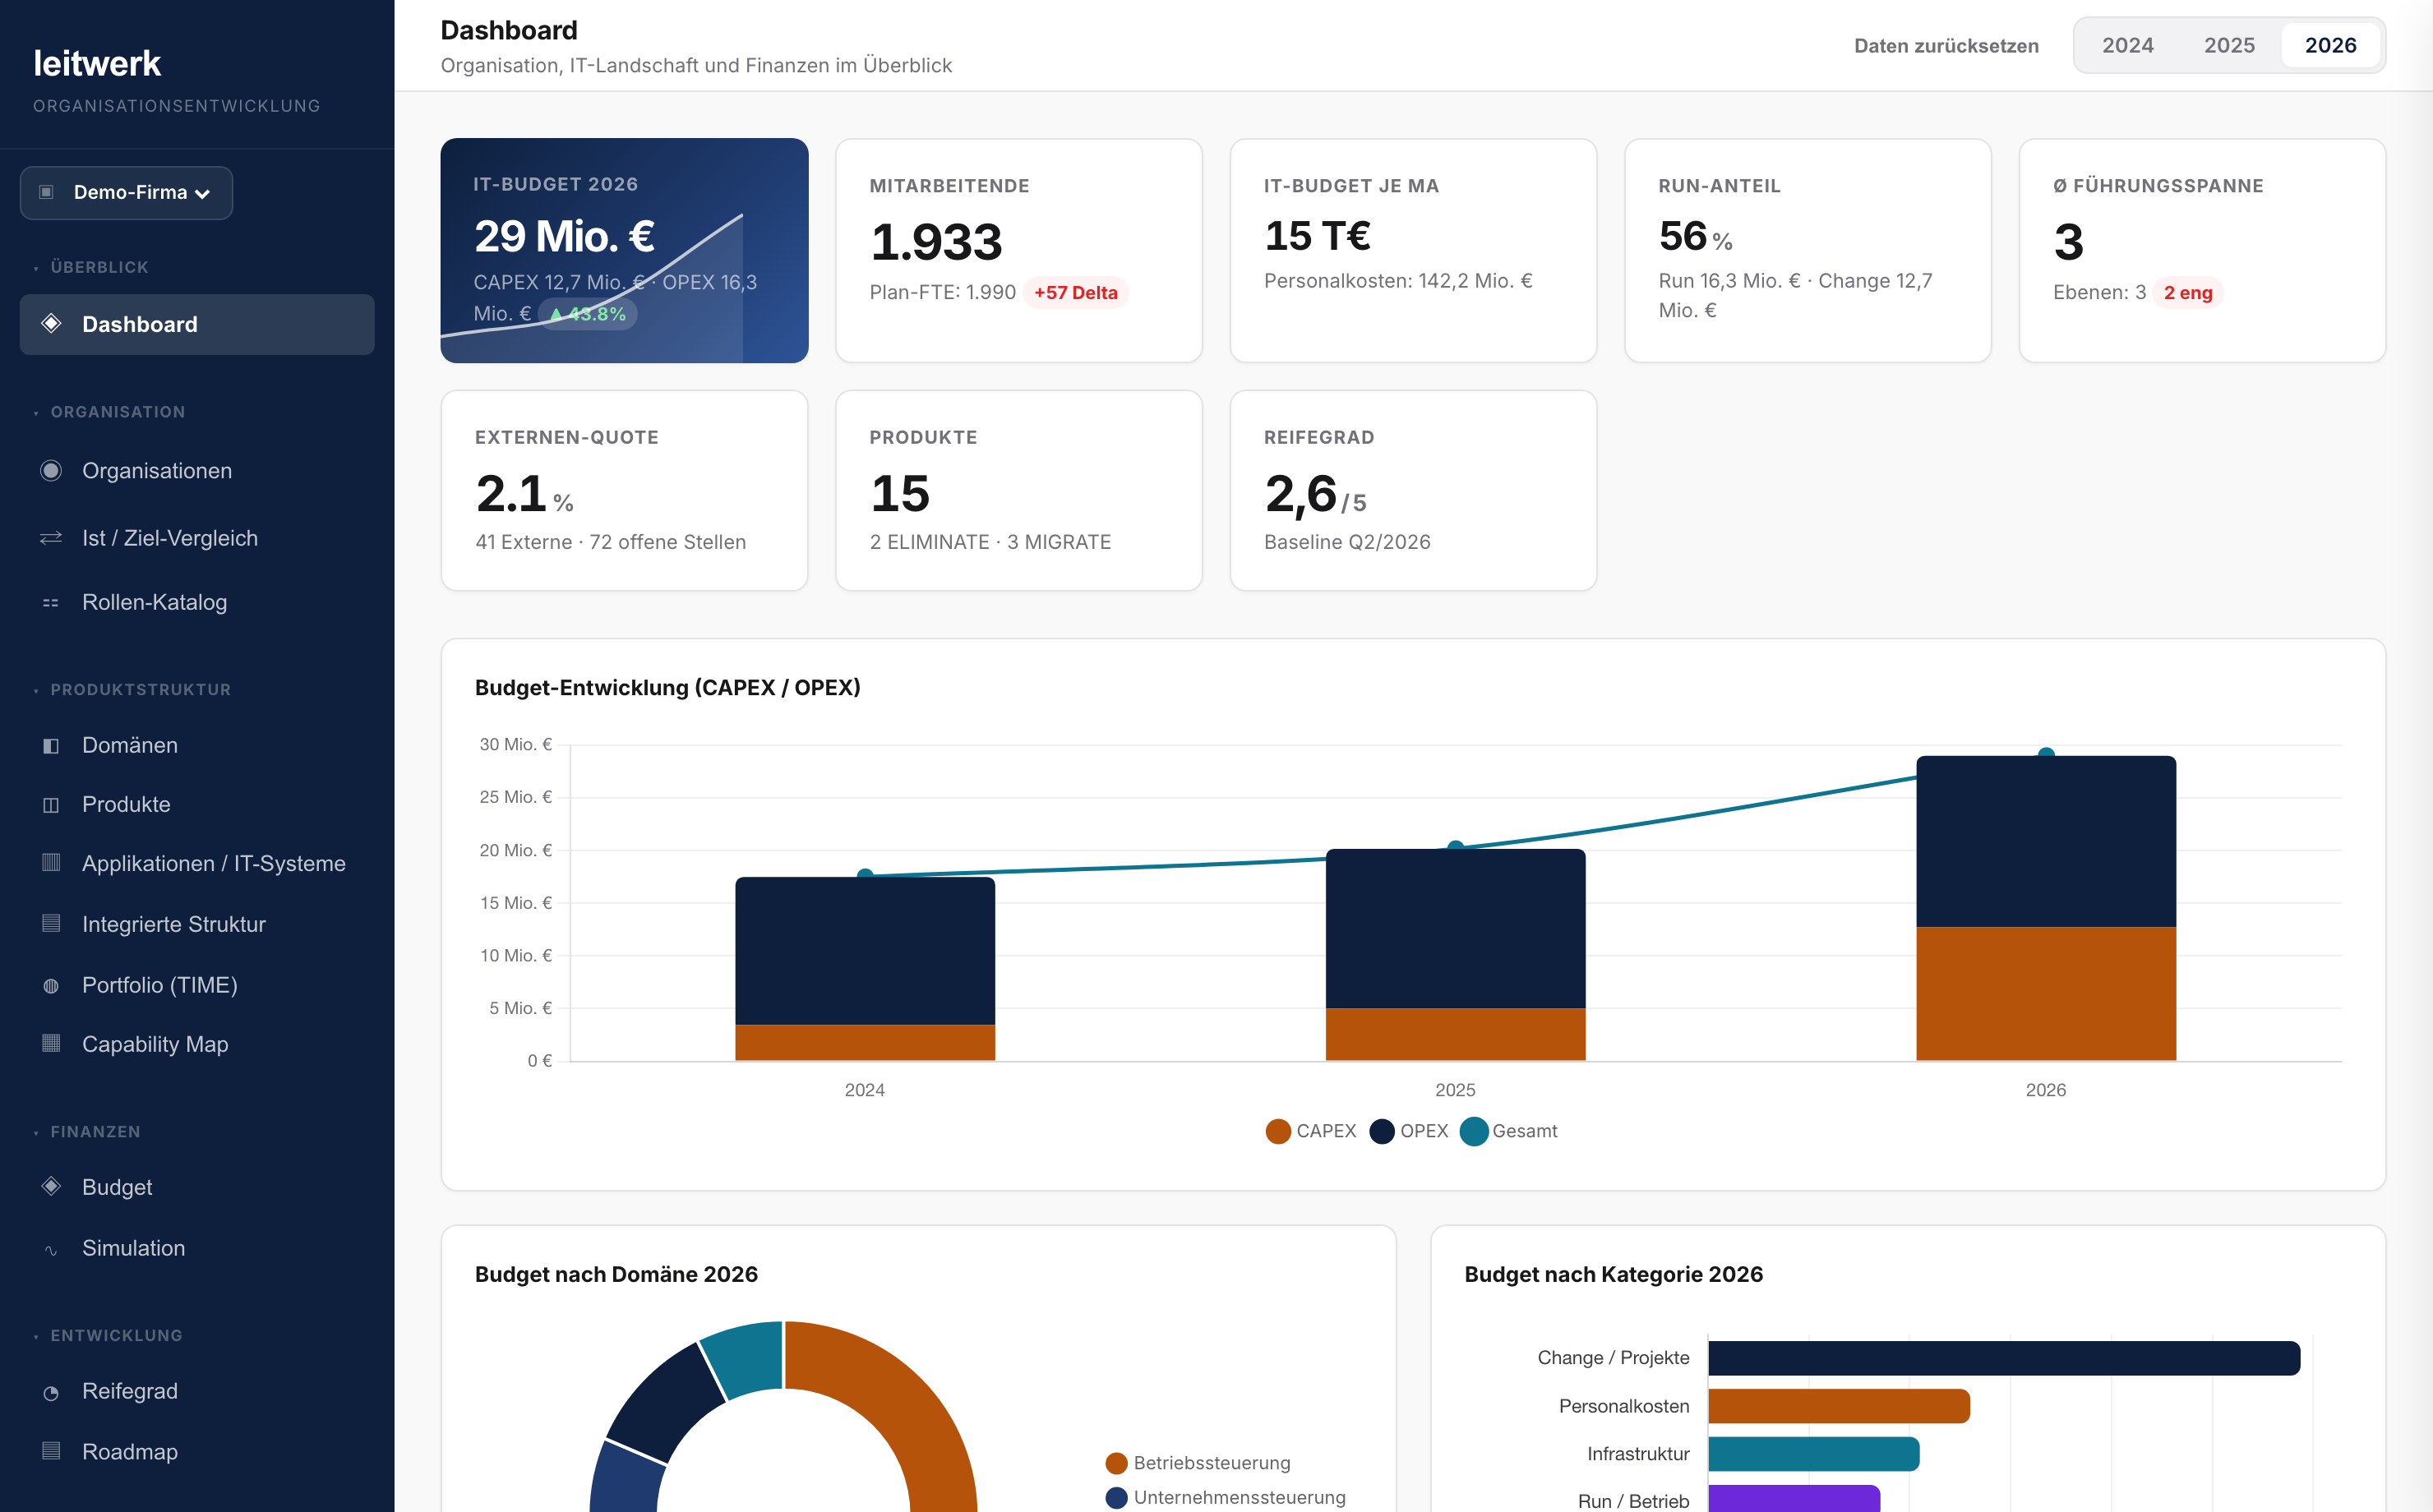2433x1512 pixels.
Task: Toggle Gesamt series in chart legend
Action: [x=1508, y=1131]
